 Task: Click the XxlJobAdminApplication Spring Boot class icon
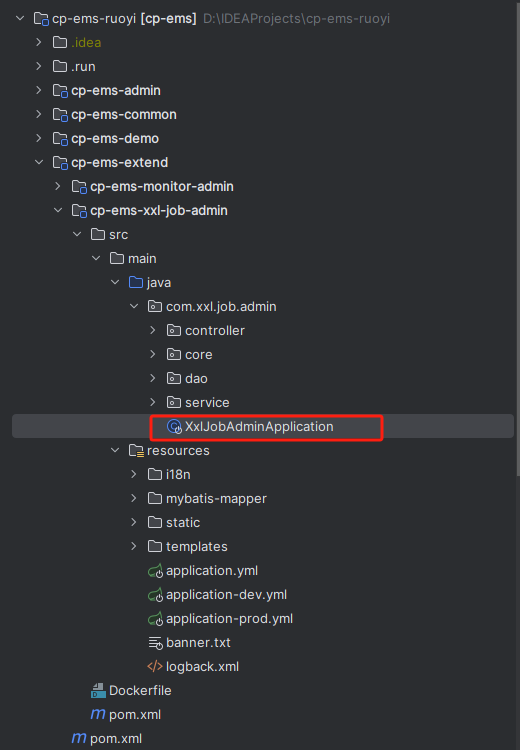click(174, 427)
